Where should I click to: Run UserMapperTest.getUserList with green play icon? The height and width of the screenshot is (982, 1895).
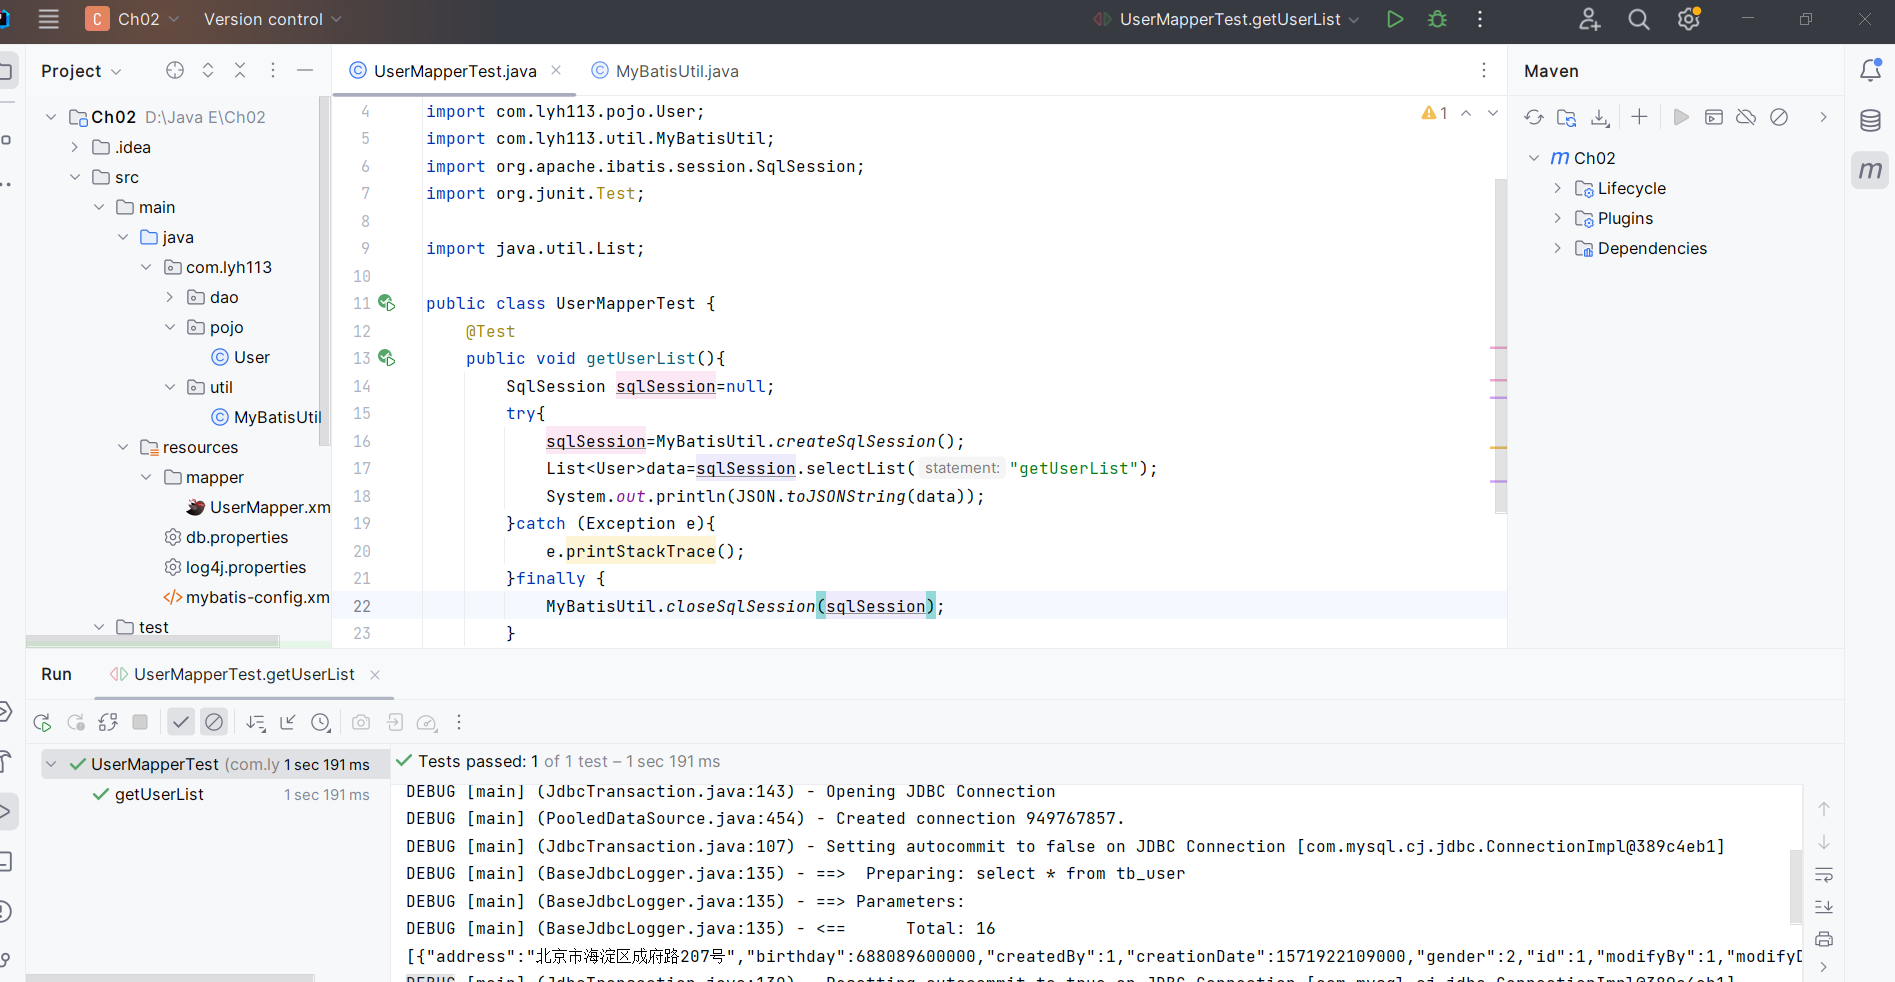1395,19
